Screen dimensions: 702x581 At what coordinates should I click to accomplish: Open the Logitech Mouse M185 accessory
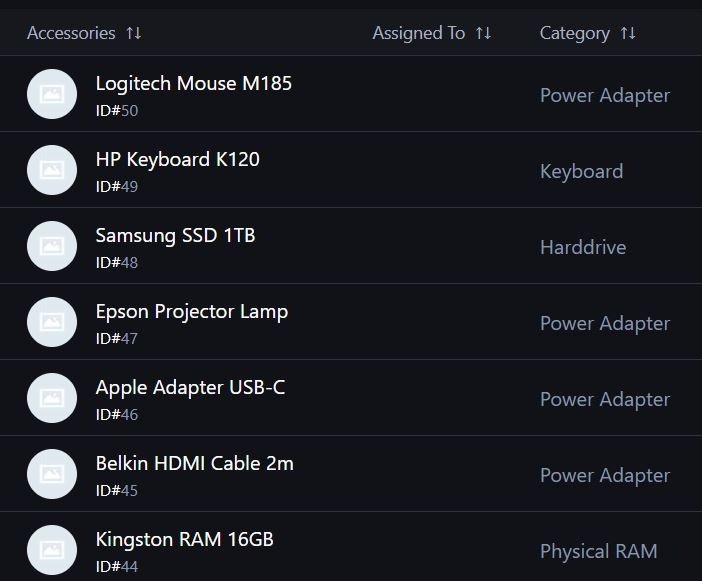coord(194,84)
